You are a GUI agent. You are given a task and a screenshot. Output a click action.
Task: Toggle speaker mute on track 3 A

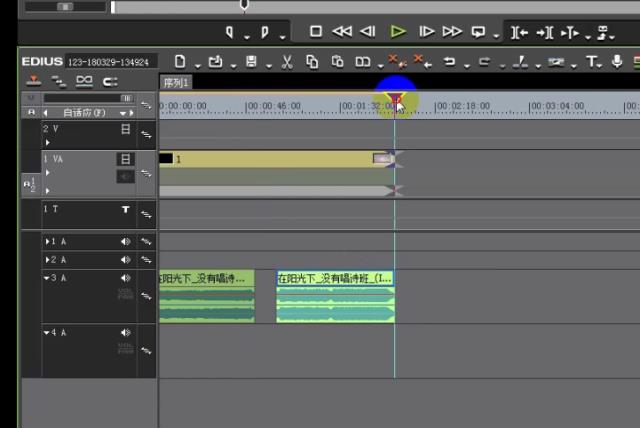pyautogui.click(x=126, y=278)
